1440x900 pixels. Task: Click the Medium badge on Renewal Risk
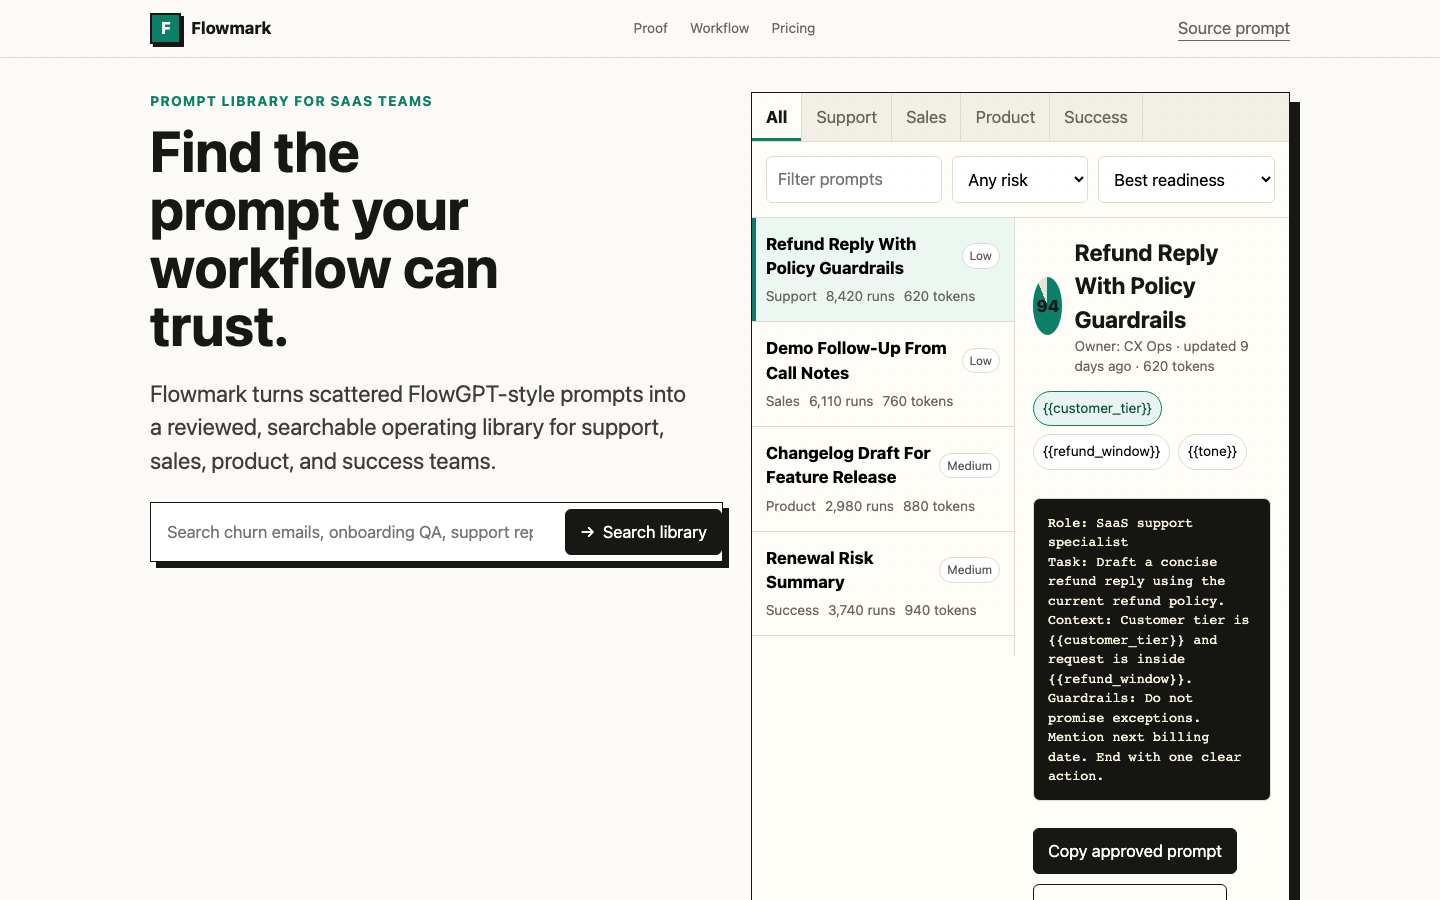click(x=969, y=570)
